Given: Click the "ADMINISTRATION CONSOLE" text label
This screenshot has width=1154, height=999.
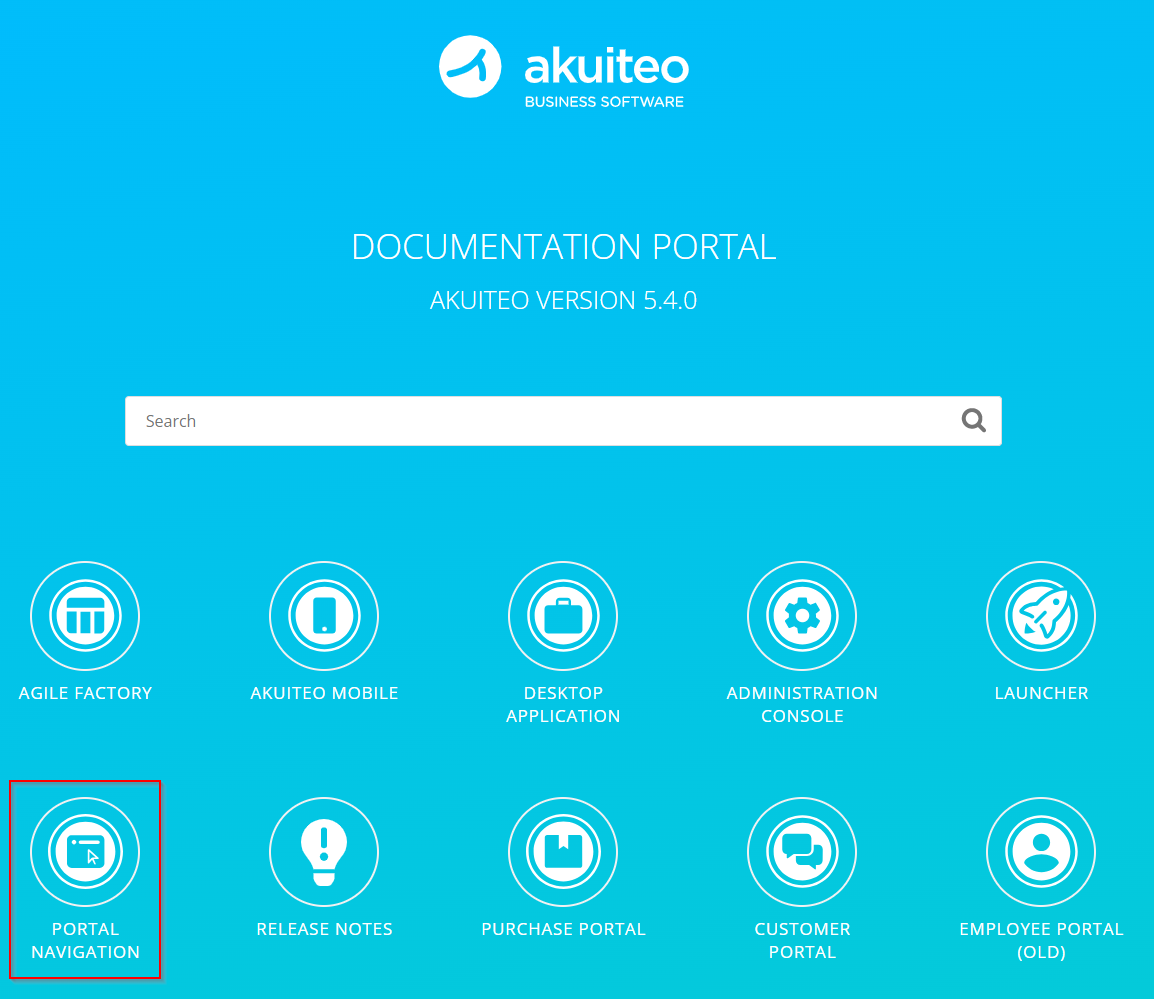Looking at the screenshot, I should (x=802, y=704).
